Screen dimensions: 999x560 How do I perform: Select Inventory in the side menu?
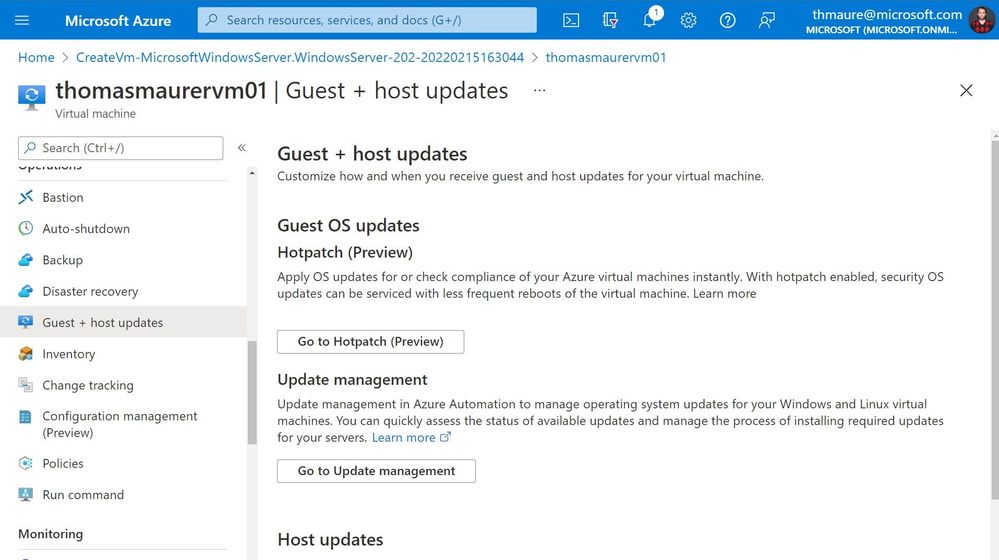[69, 354]
